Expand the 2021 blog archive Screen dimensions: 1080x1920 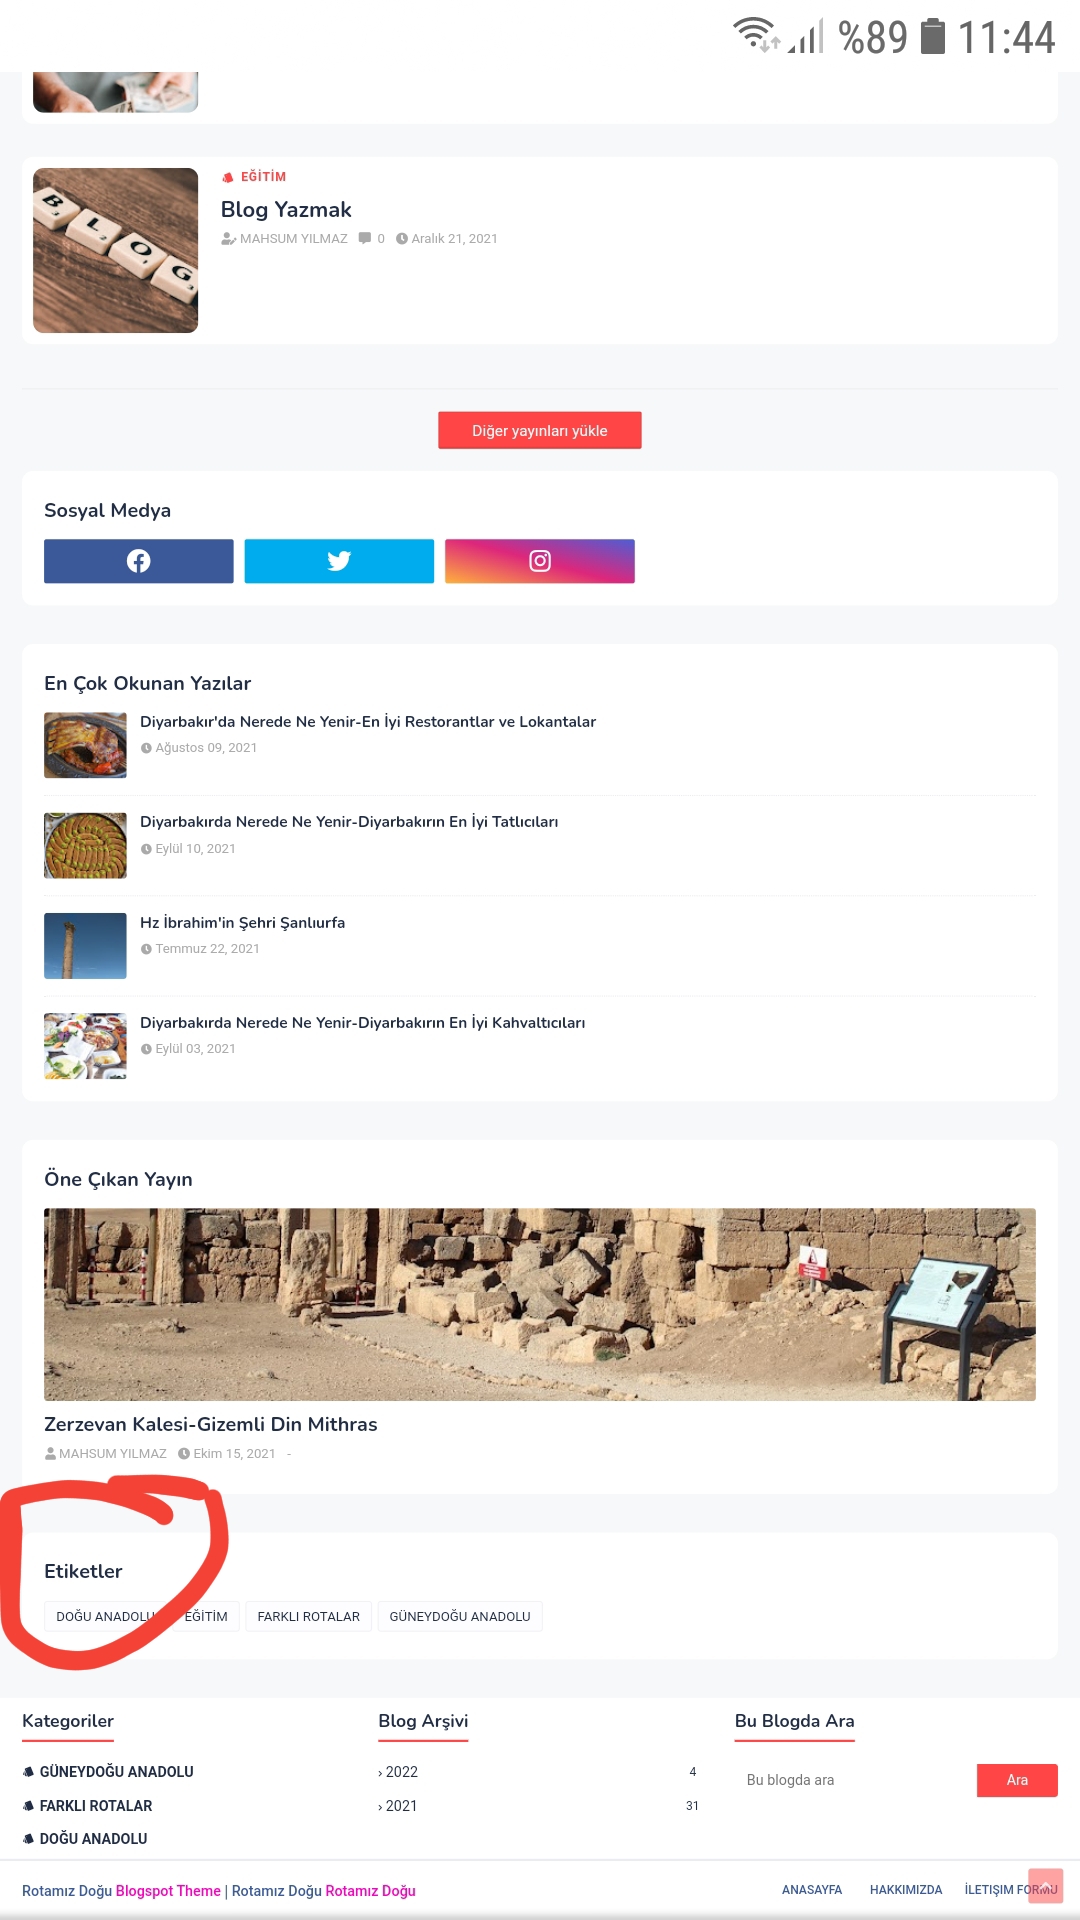point(398,1806)
